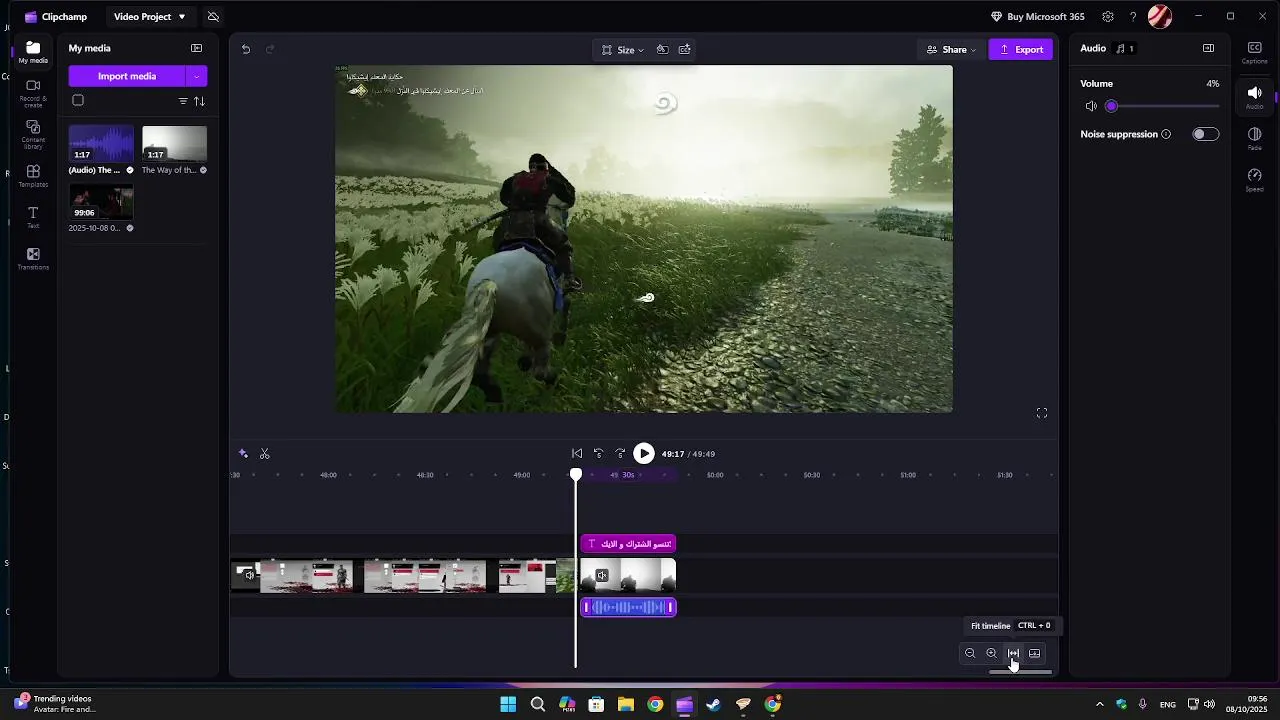Show the Noise suppression info tooltip
The width and height of the screenshot is (1280, 720).
pyautogui.click(x=1166, y=134)
